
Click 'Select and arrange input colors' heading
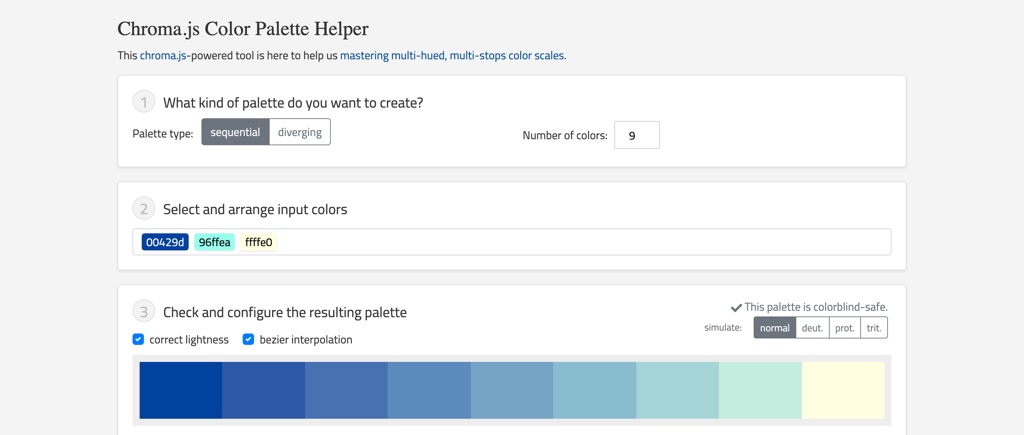tap(255, 210)
